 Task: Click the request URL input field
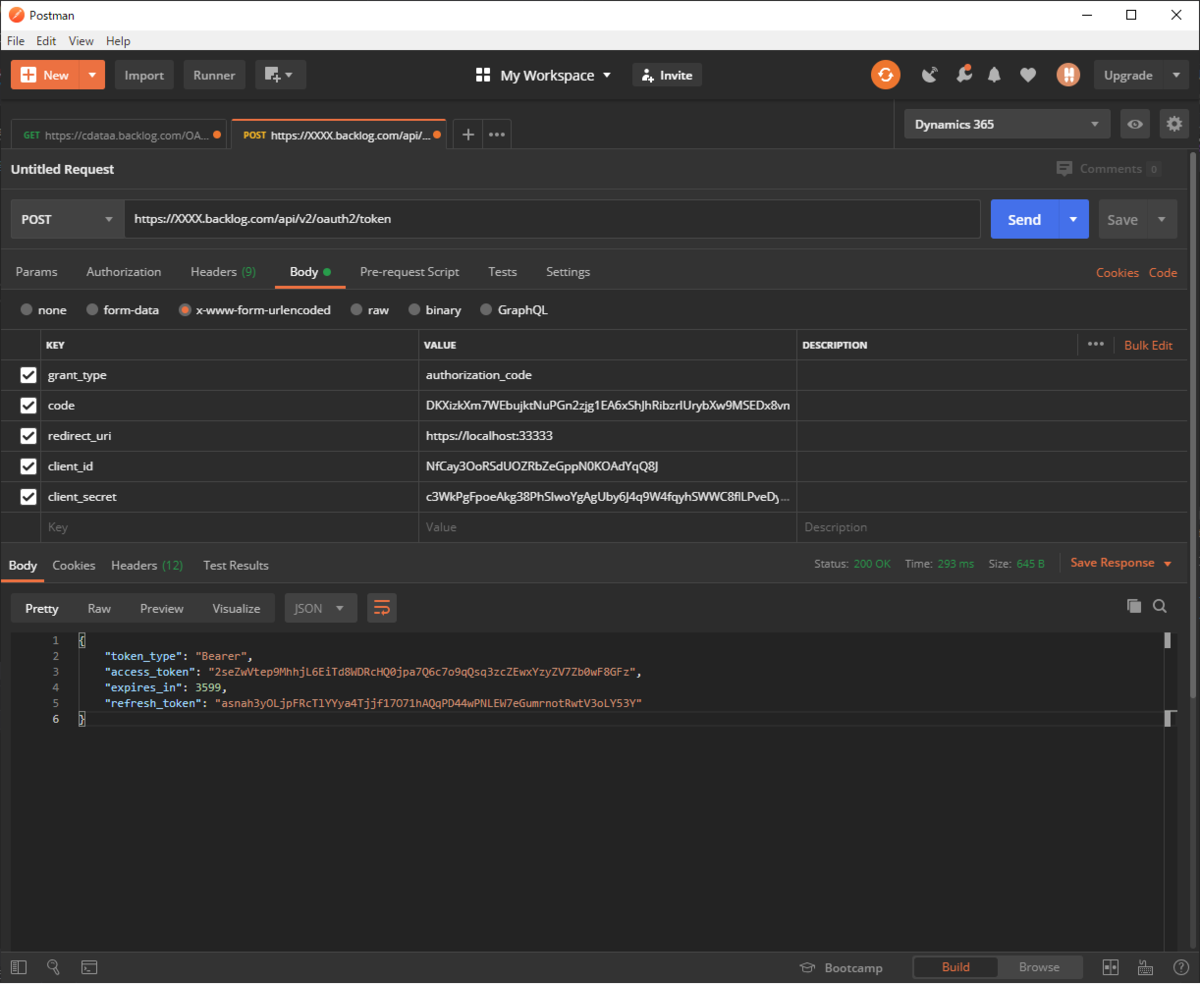[552, 219]
